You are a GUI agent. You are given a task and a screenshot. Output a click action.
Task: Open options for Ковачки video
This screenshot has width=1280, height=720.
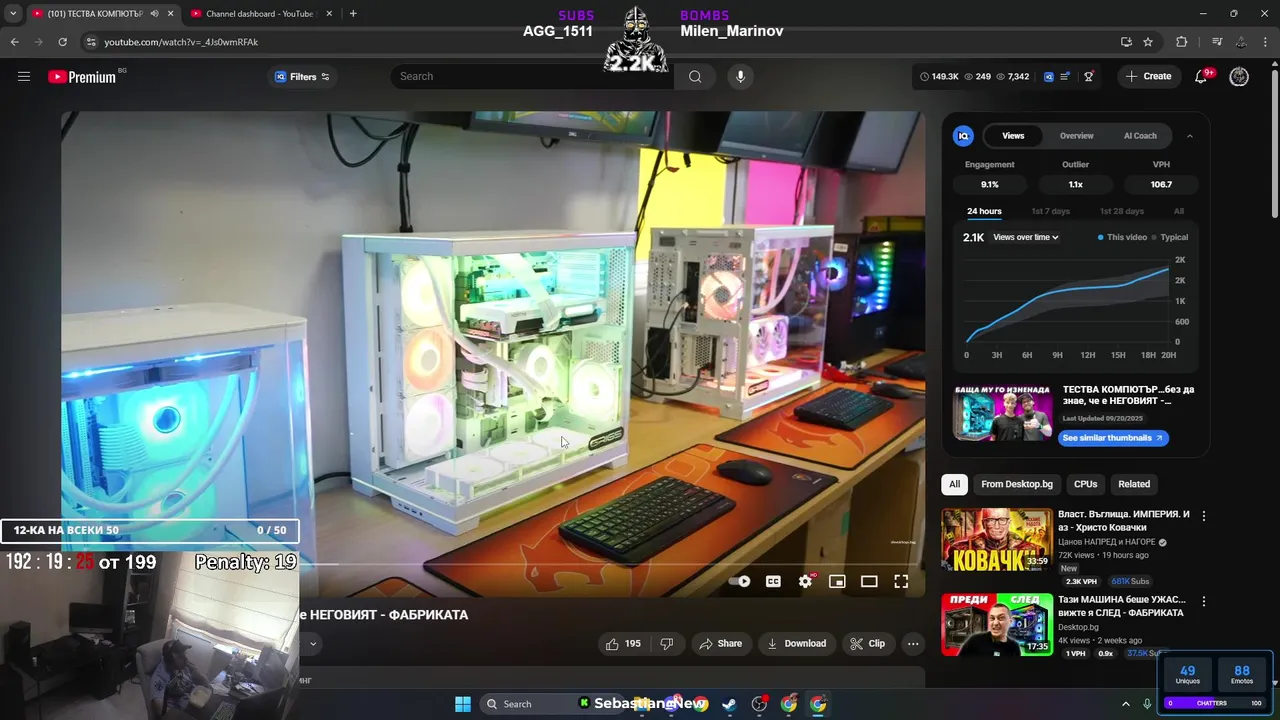pyautogui.click(x=1203, y=516)
